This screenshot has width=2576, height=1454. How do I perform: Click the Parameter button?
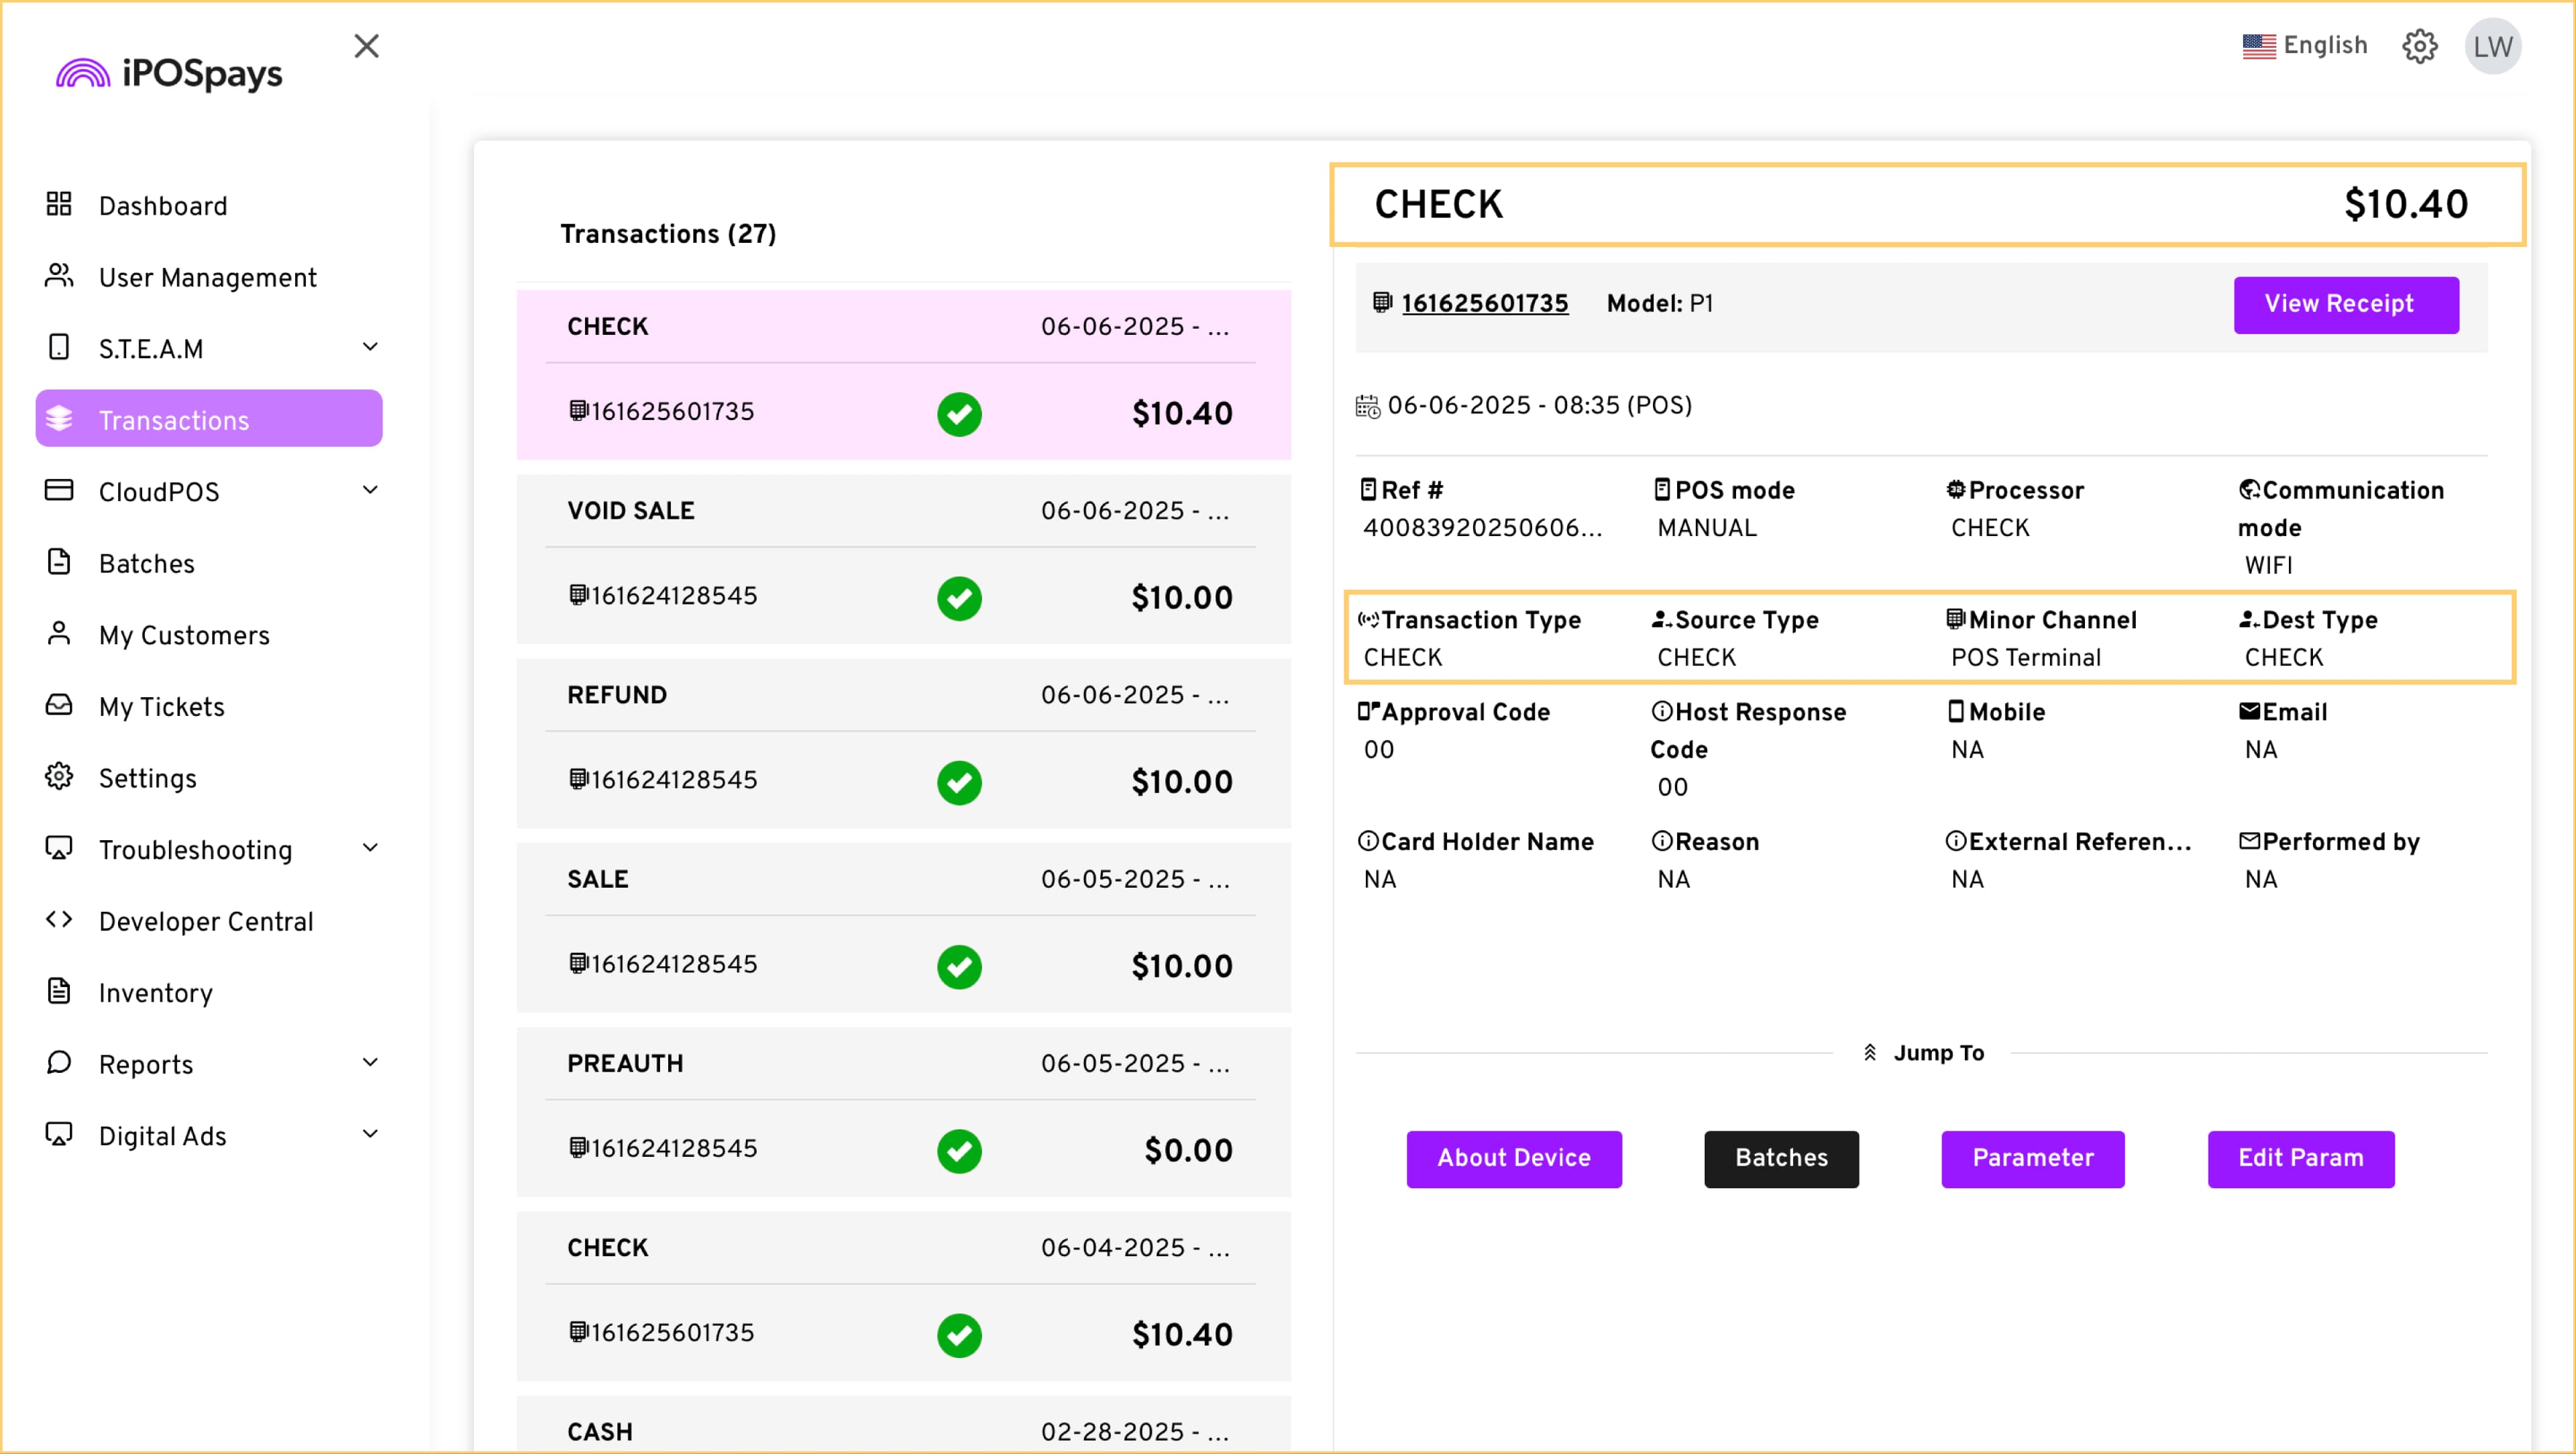[x=2033, y=1159]
